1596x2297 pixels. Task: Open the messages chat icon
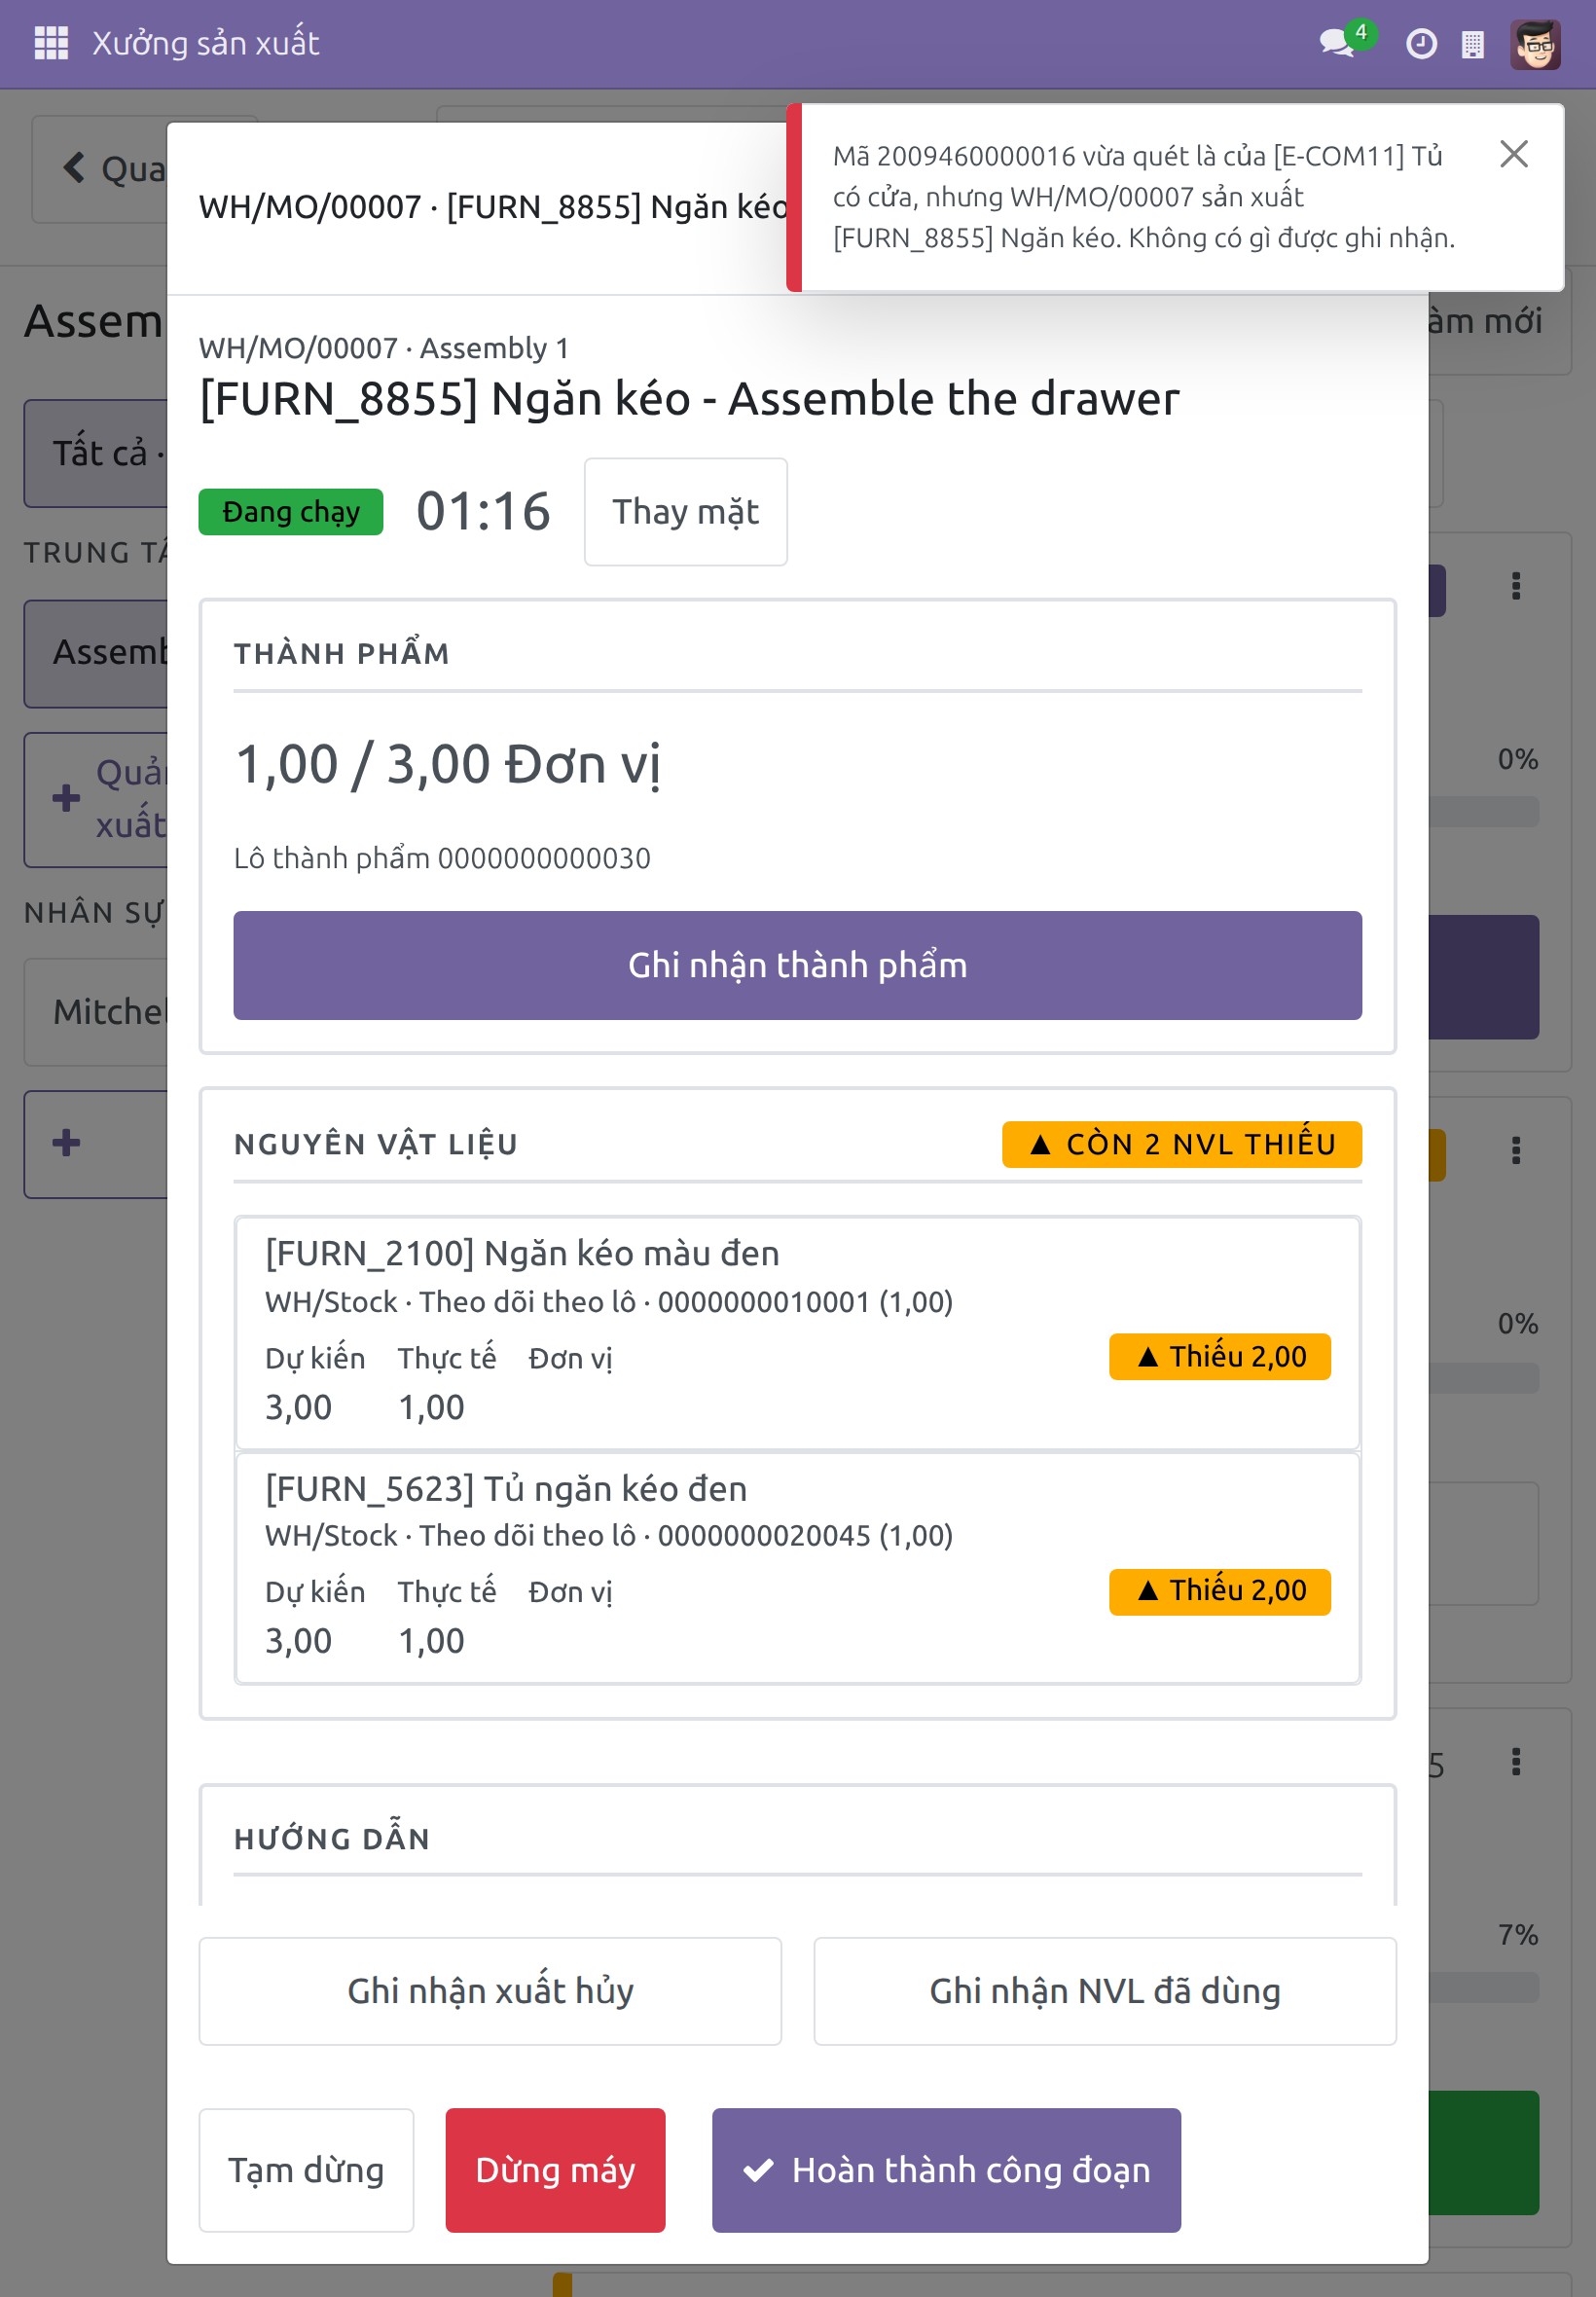(x=1337, y=43)
